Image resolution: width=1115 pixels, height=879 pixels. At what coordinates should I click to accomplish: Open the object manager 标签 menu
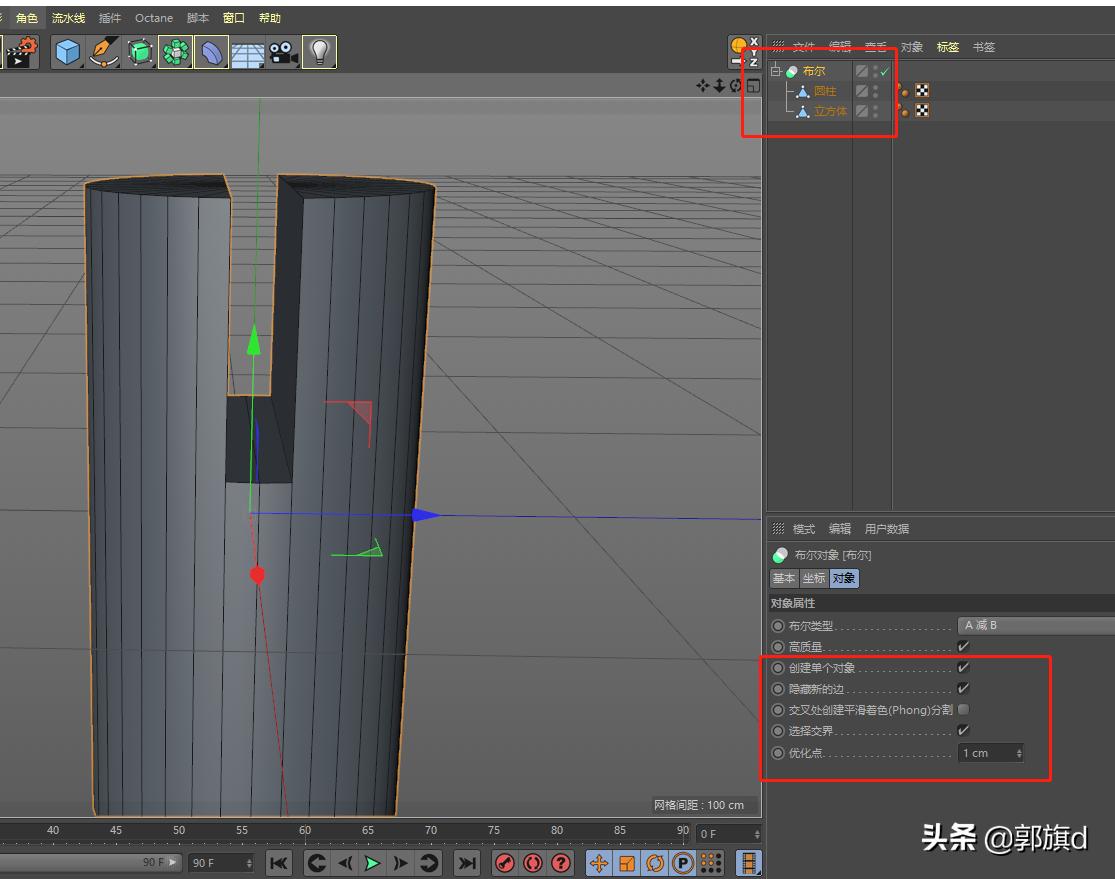948,47
